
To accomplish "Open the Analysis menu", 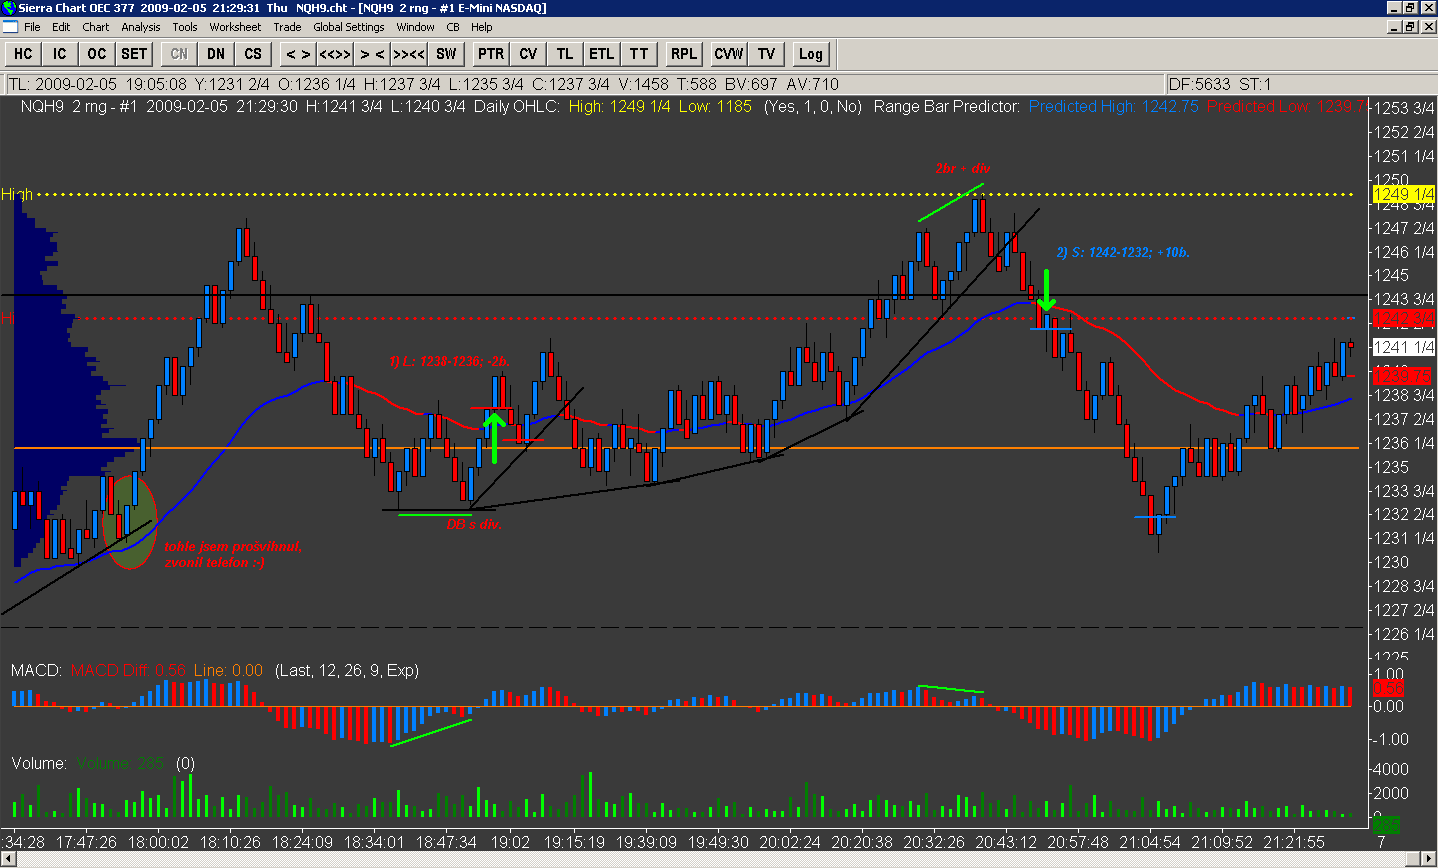I will [141, 27].
